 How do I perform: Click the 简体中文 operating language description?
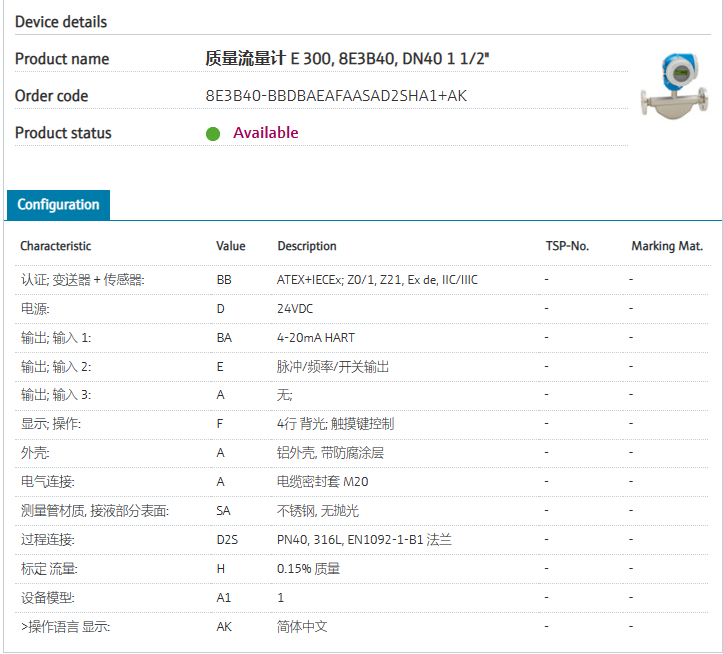click(302, 627)
